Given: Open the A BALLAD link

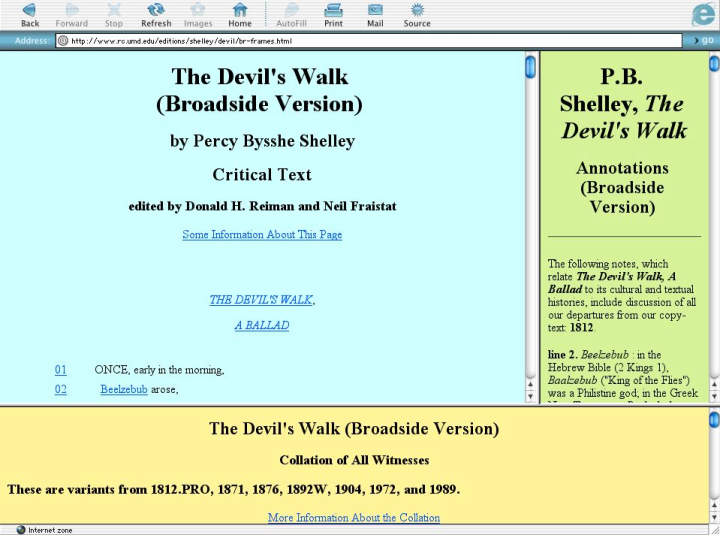Looking at the screenshot, I should pyautogui.click(x=262, y=326).
